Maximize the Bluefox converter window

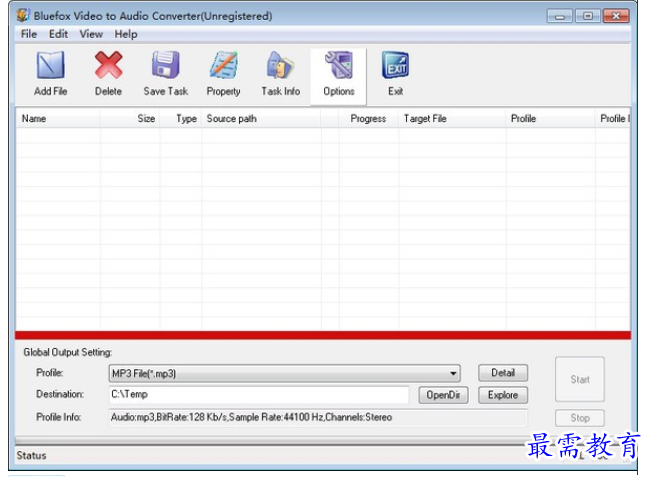[x=588, y=16]
